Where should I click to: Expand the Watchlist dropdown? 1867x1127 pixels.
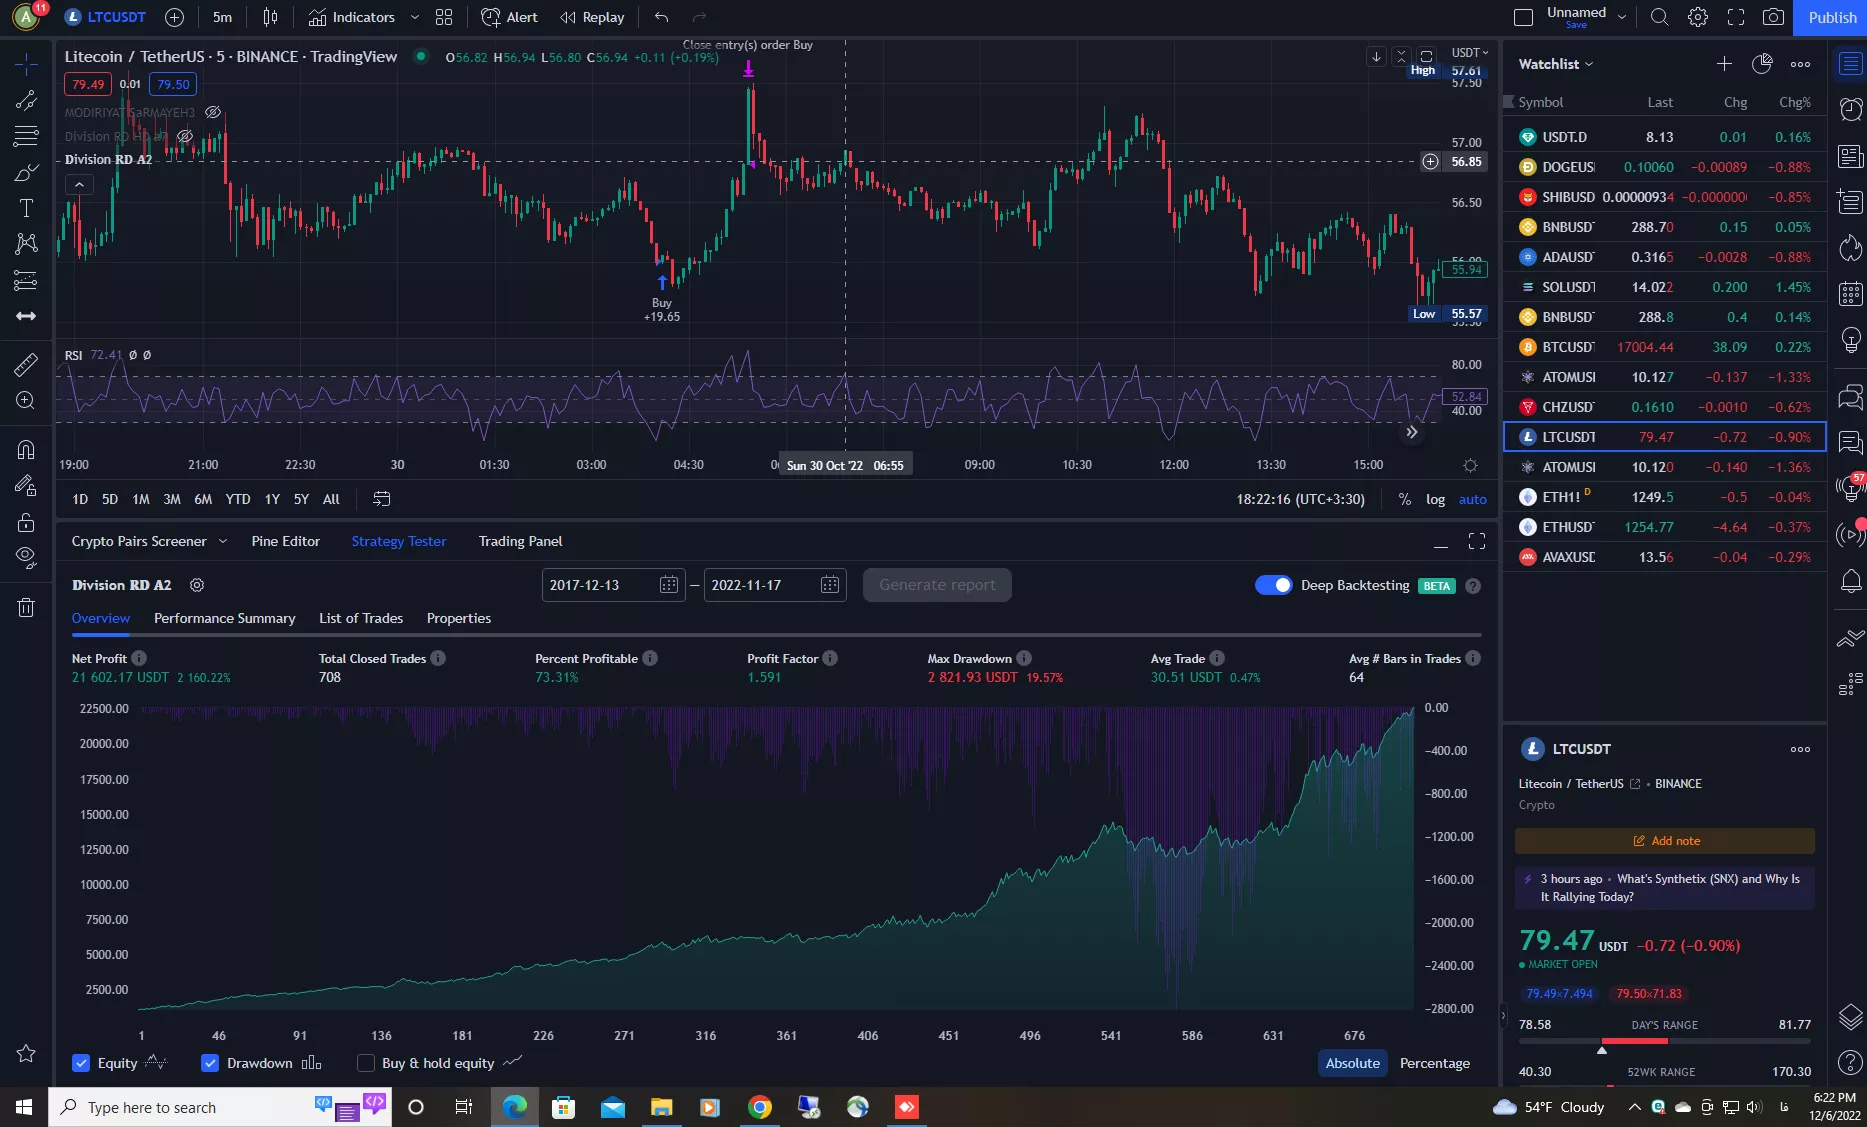[1556, 64]
